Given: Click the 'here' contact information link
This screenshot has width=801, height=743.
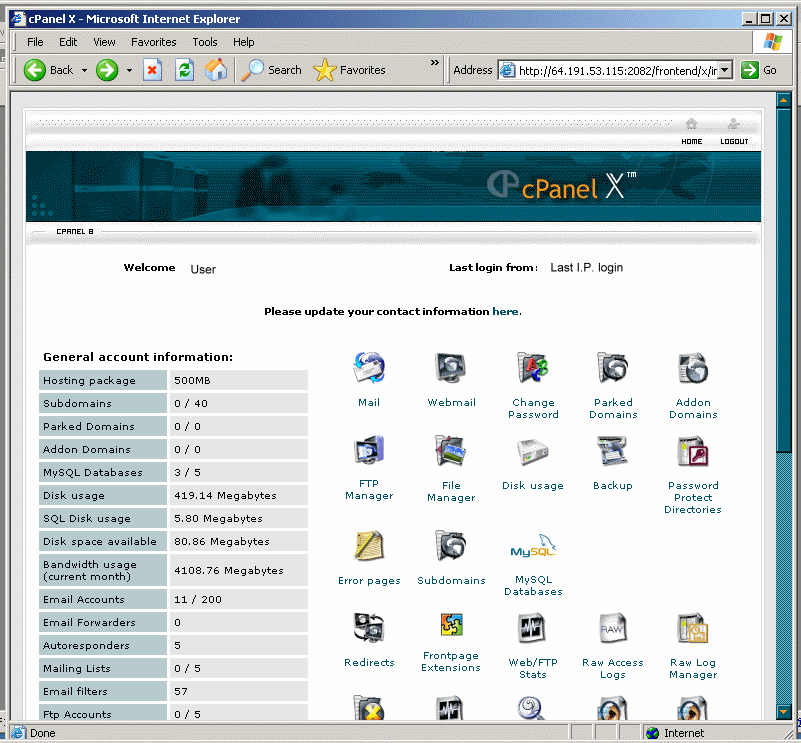Looking at the screenshot, I should pos(505,312).
